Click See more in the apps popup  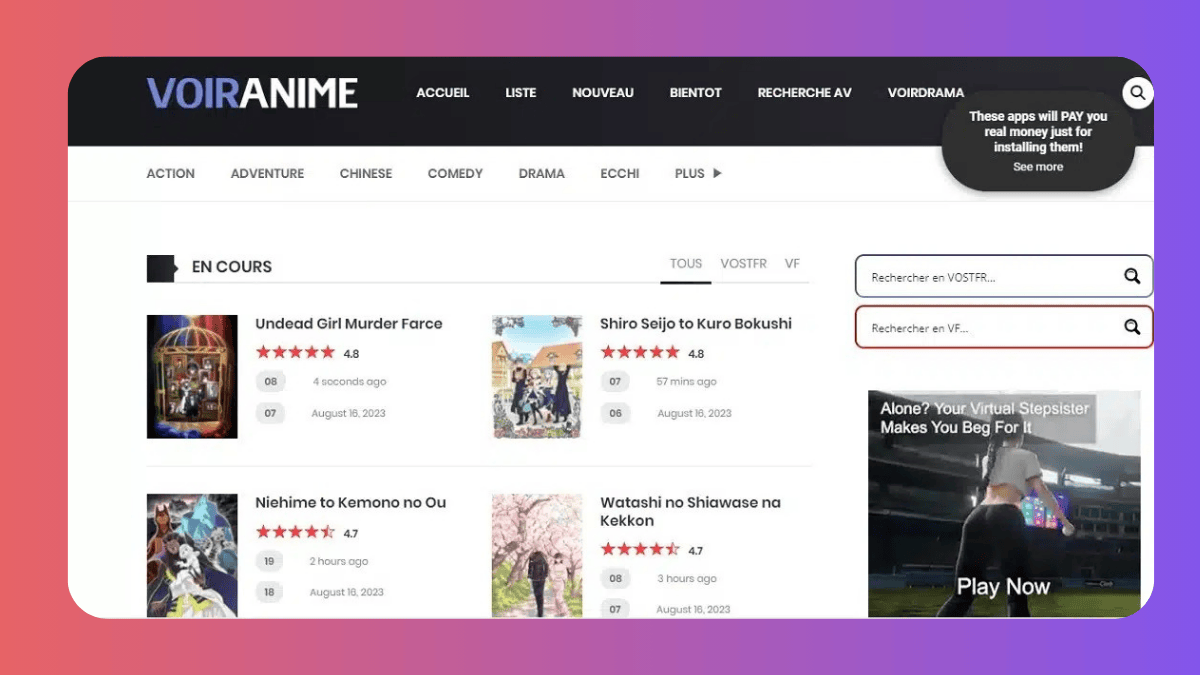(x=1038, y=167)
